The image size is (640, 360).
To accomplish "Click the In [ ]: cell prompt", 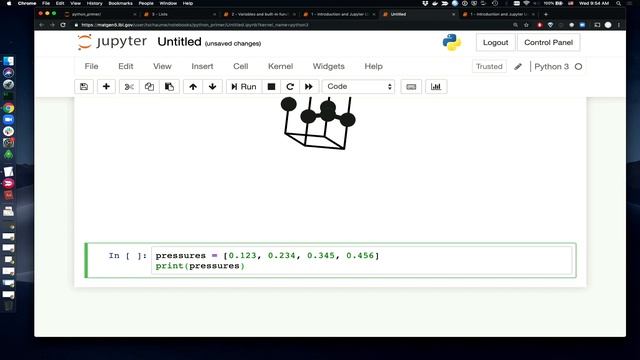I will coord(127,256).
